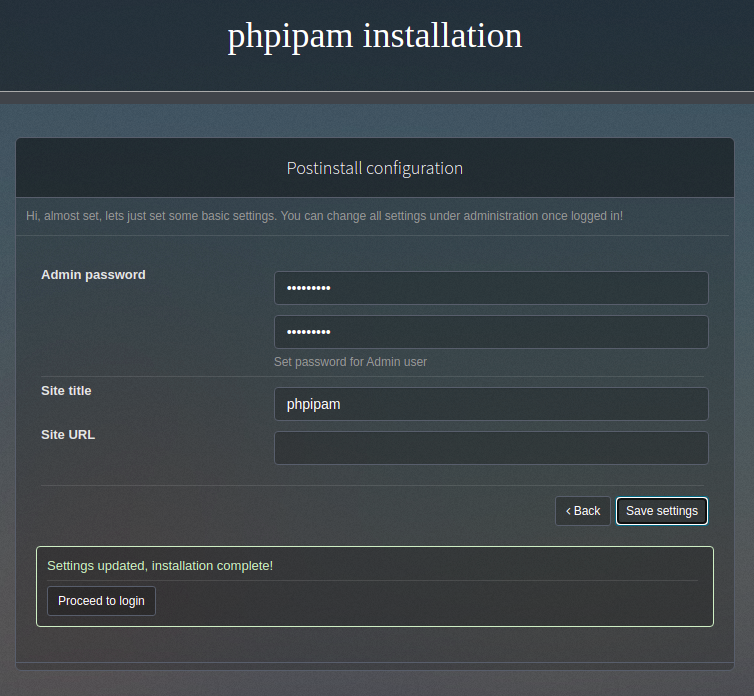Screen dimensions: 754x696
Task: Click the Postinstall configuration heading
Action: point(375,168)
